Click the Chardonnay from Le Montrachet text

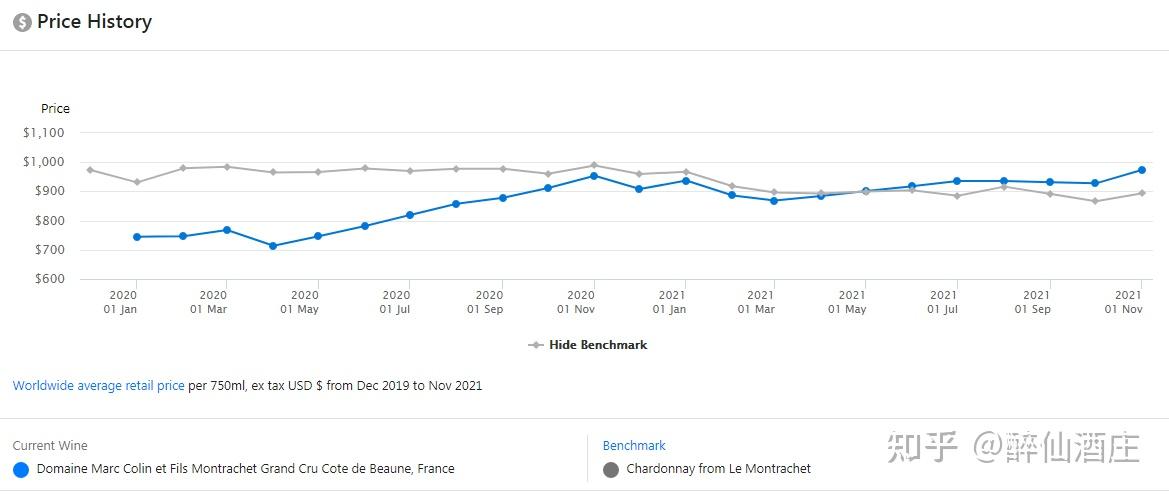[718, 468]
